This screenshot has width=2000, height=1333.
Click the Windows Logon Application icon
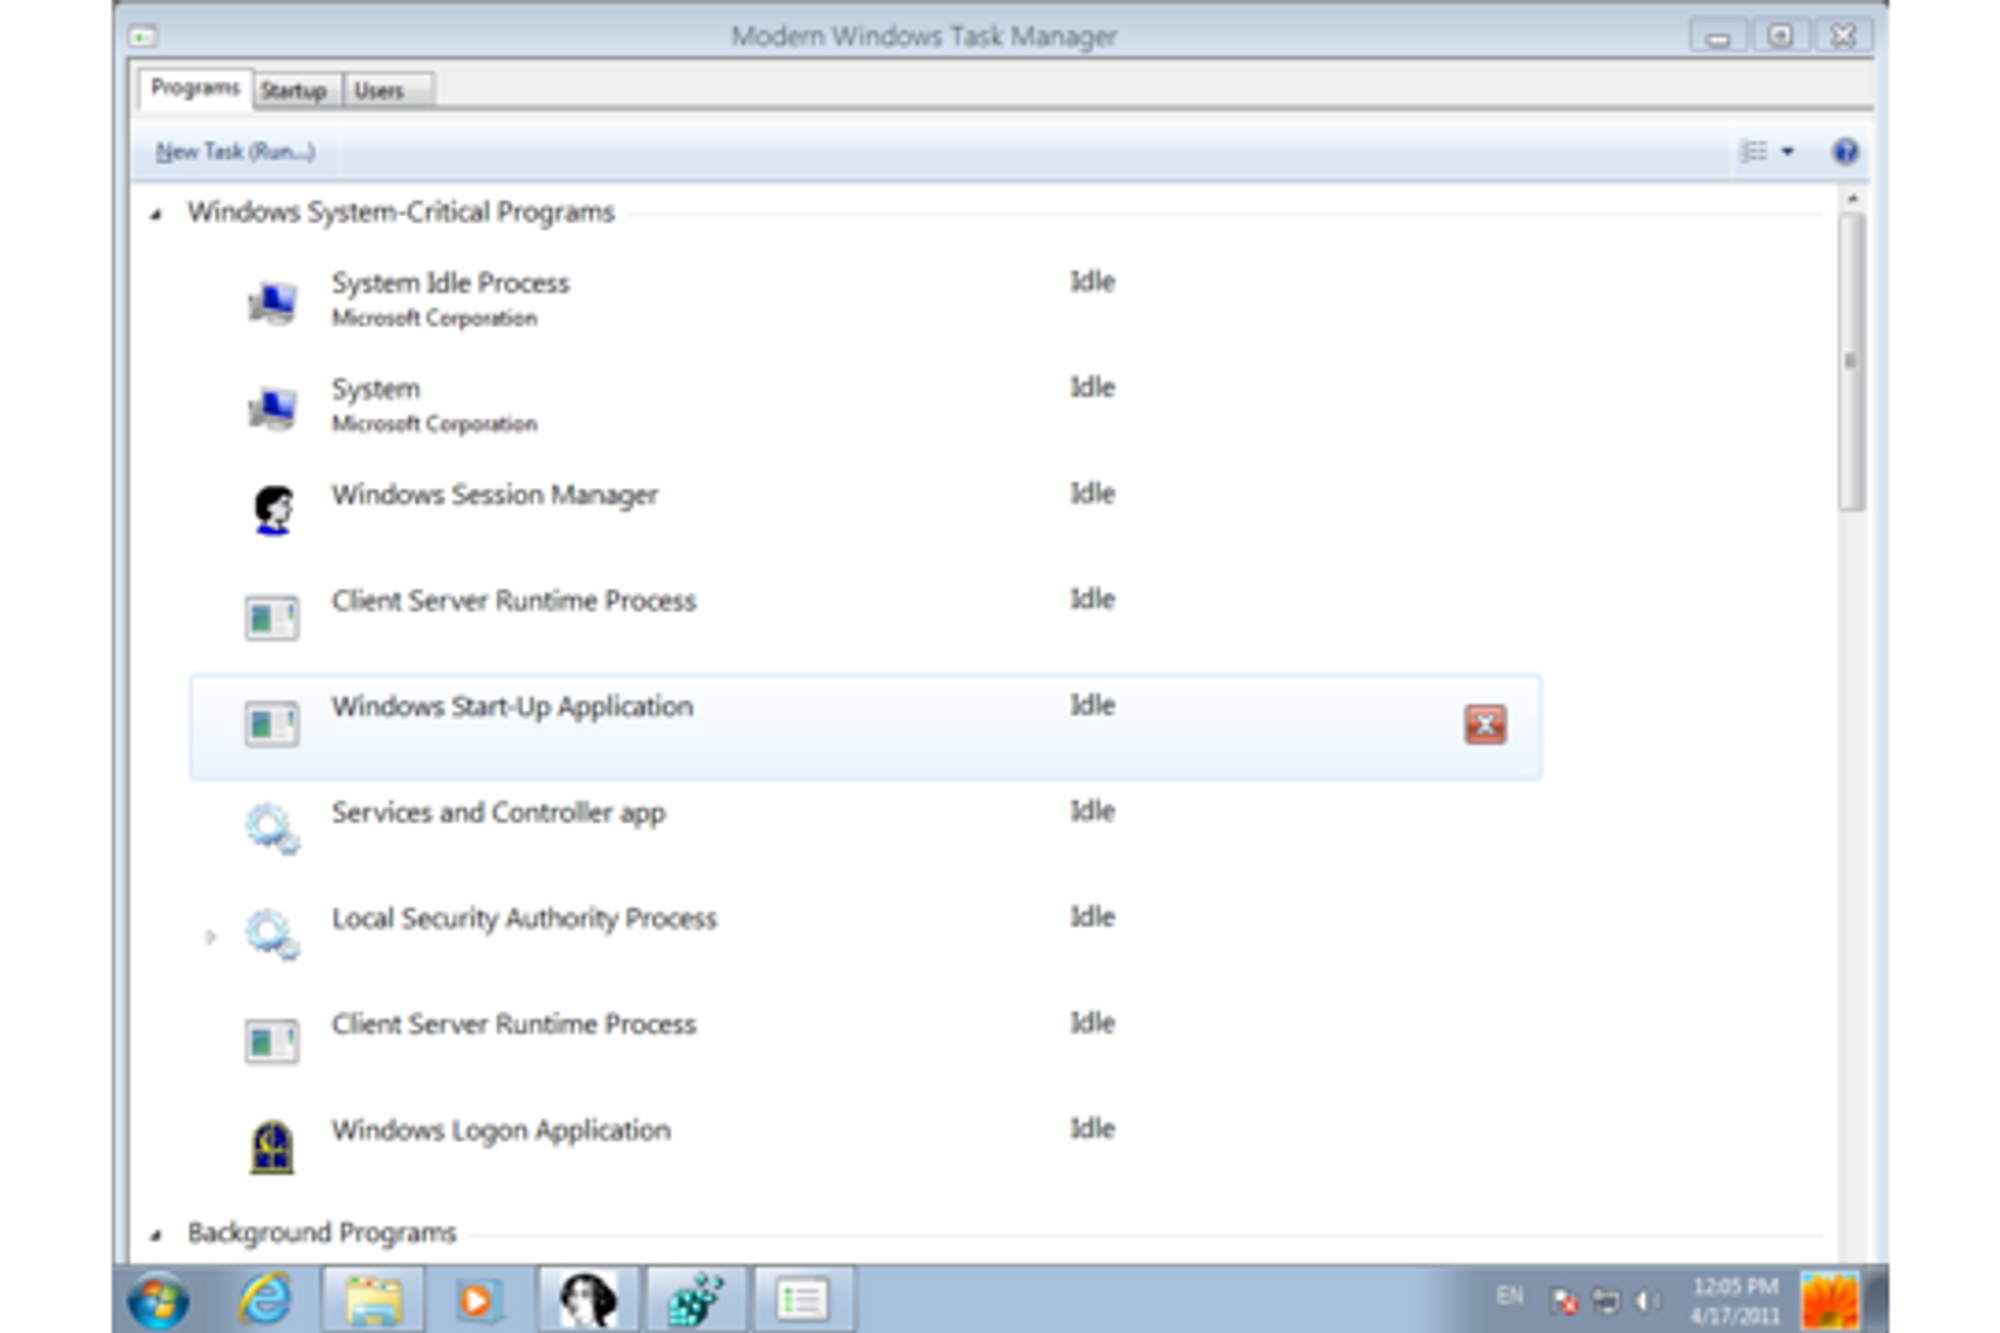point(272,1147)
